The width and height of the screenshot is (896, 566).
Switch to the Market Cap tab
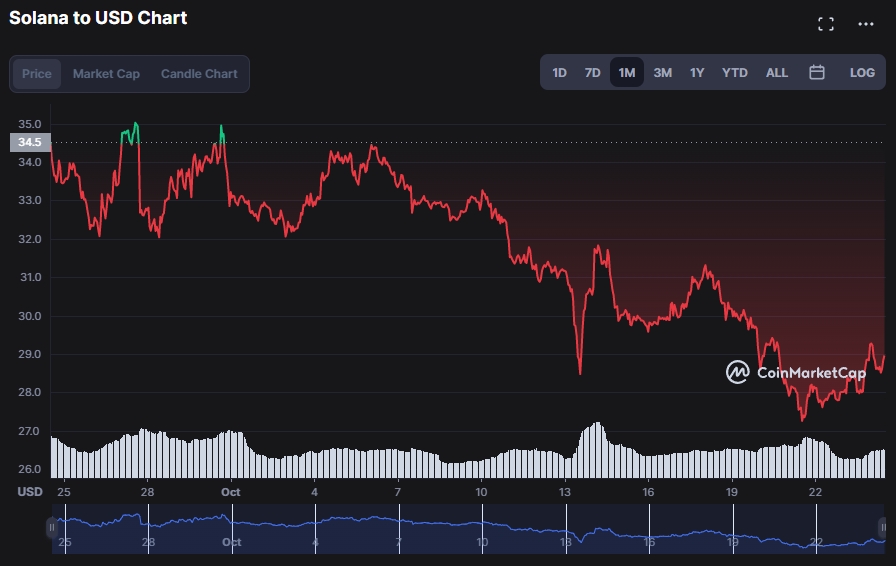tap(106, 74)
